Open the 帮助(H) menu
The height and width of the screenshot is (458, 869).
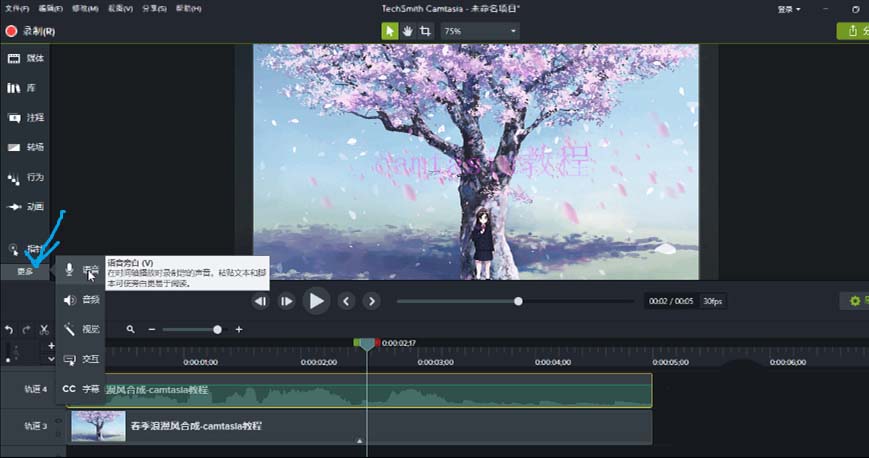188,8
